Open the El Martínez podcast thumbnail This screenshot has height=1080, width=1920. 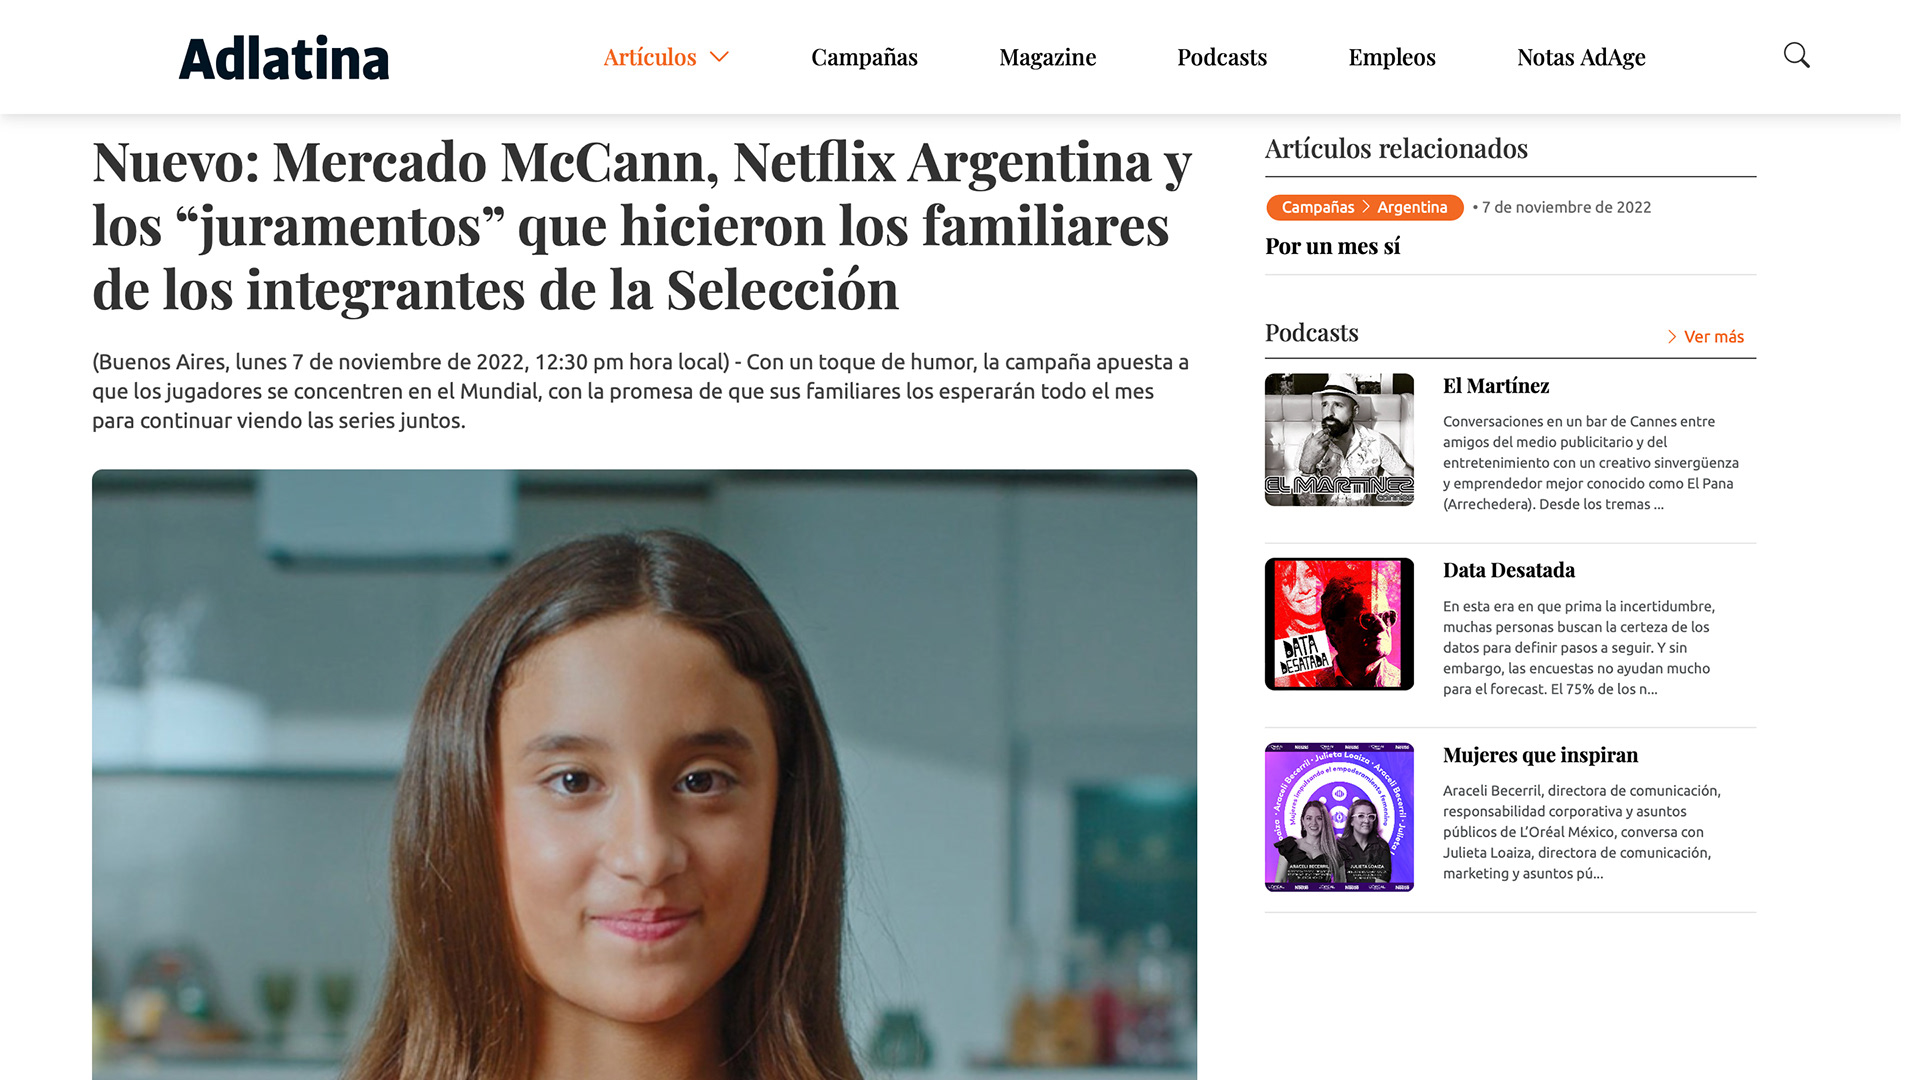tap(1339, 440)
